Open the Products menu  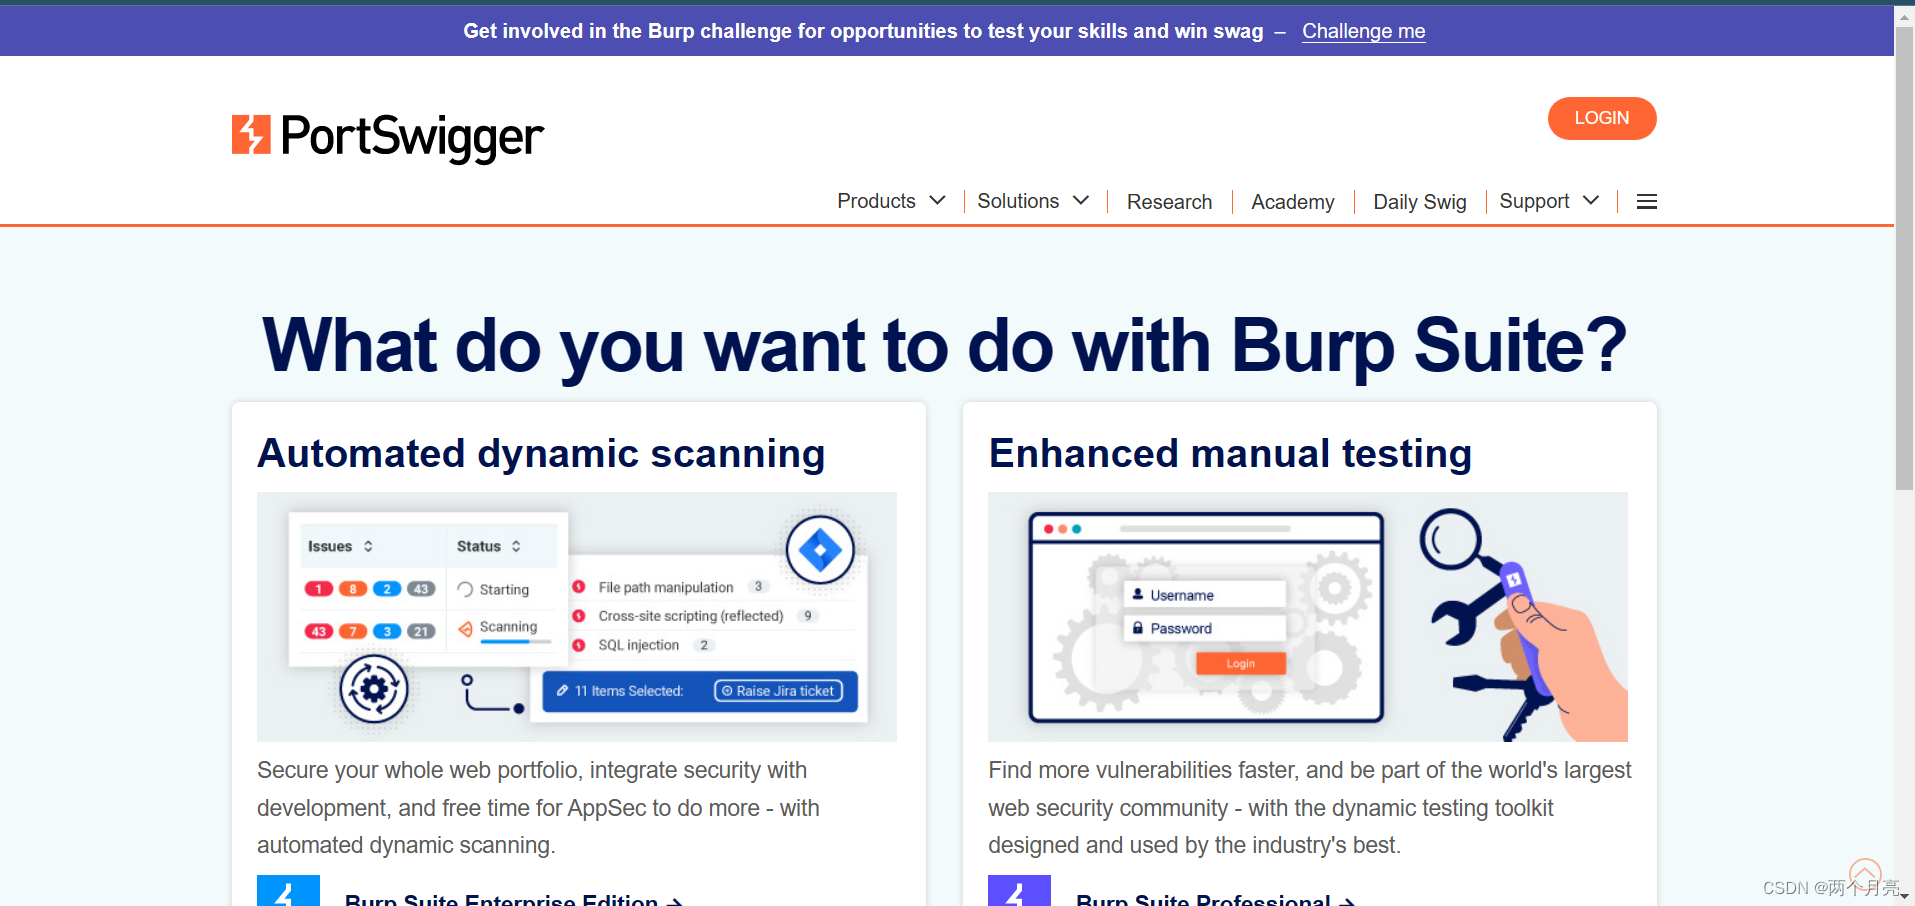[x=876, y=201]
